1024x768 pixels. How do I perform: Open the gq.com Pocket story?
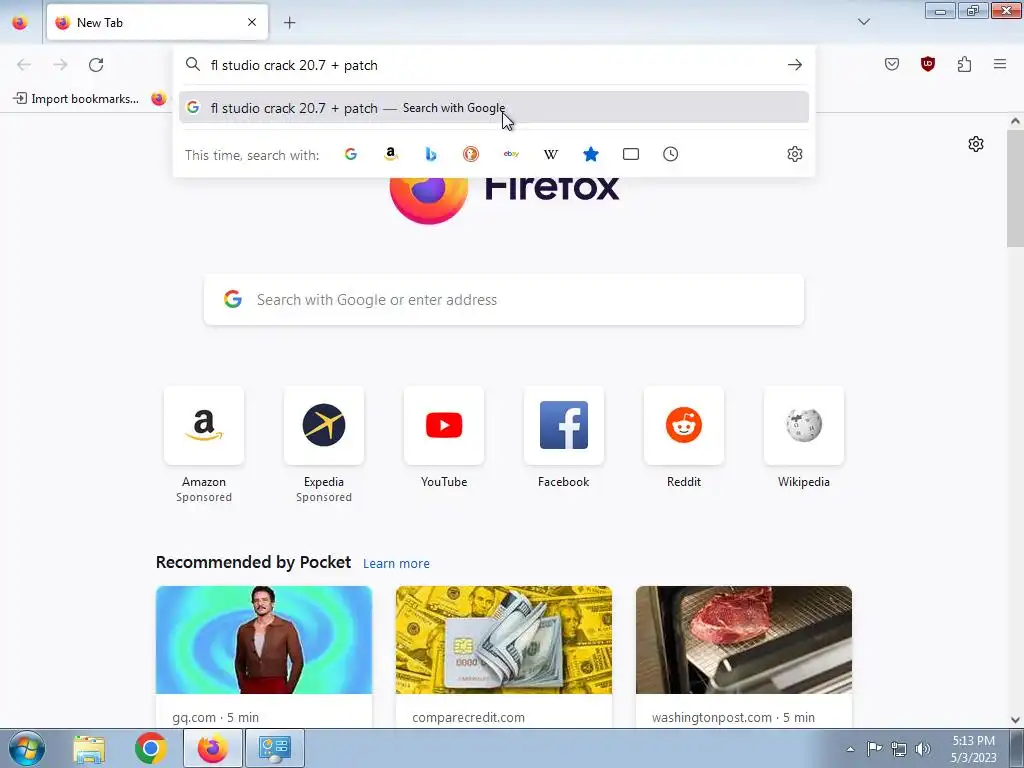(264, 656)
